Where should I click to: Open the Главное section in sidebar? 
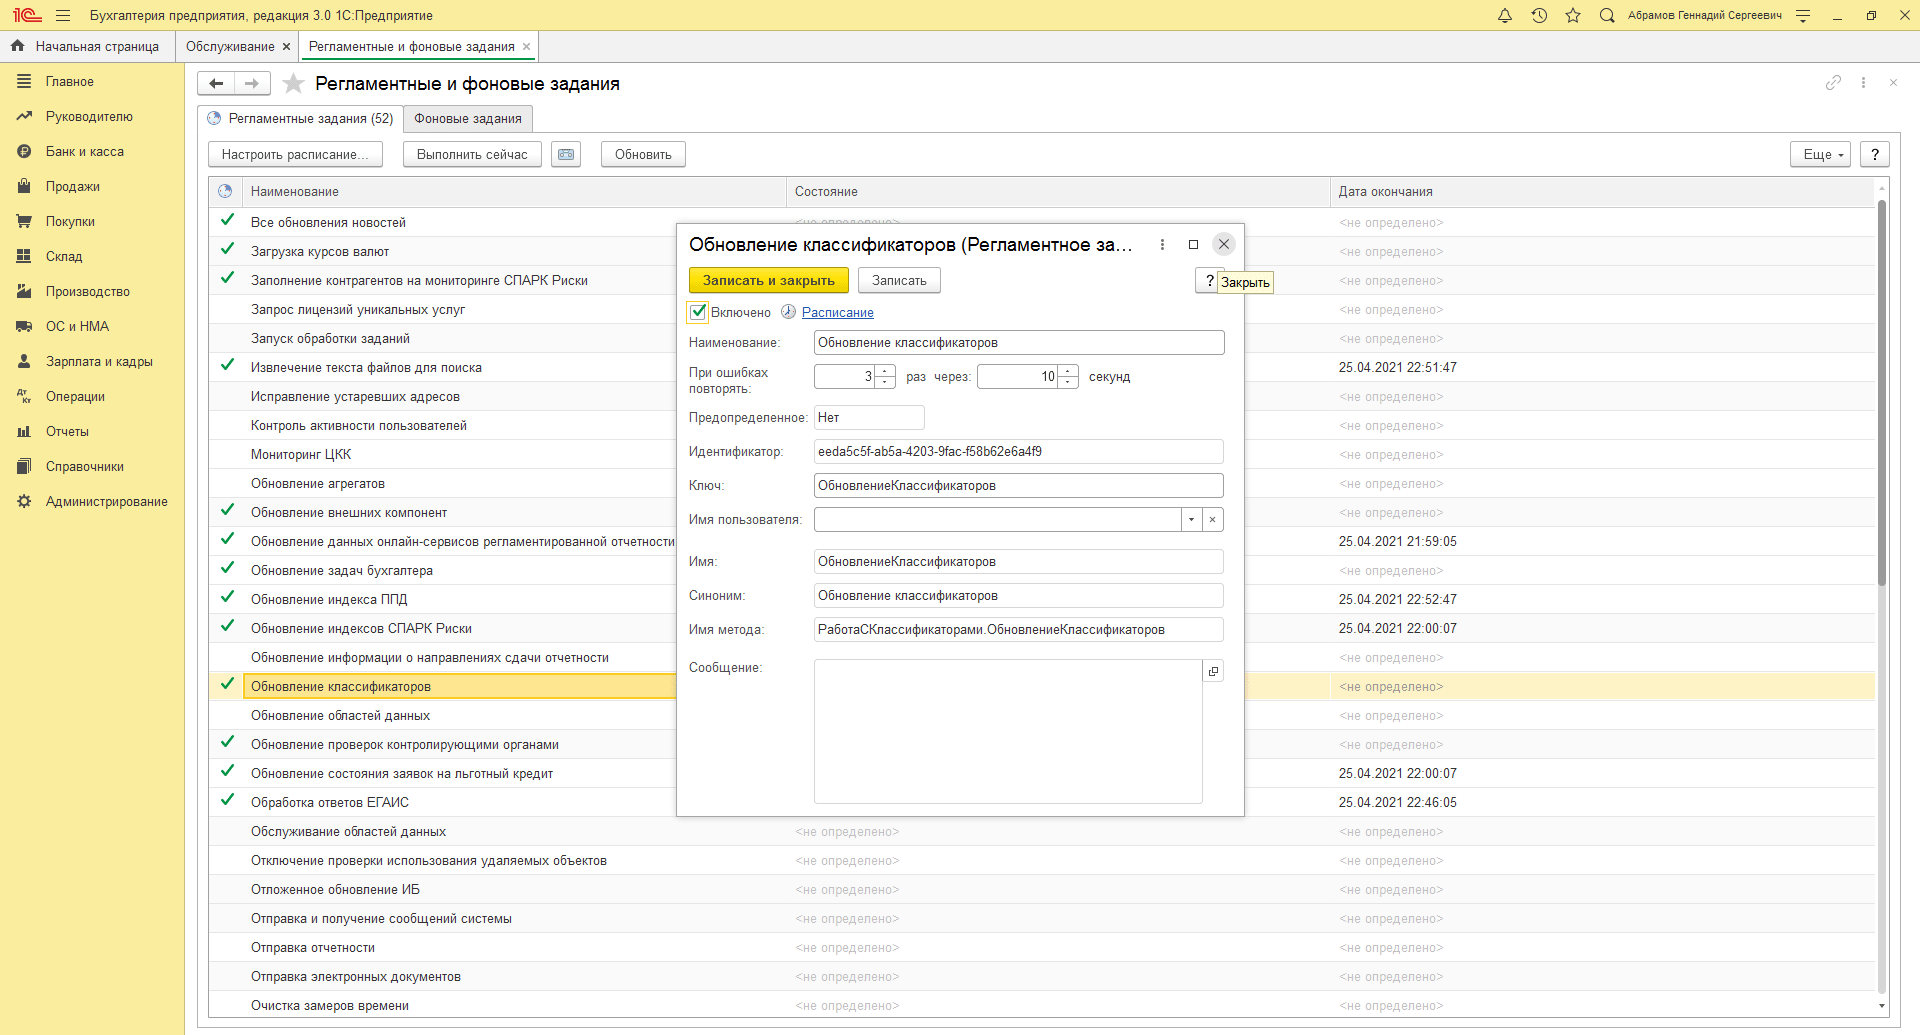[x=70, y=82]
